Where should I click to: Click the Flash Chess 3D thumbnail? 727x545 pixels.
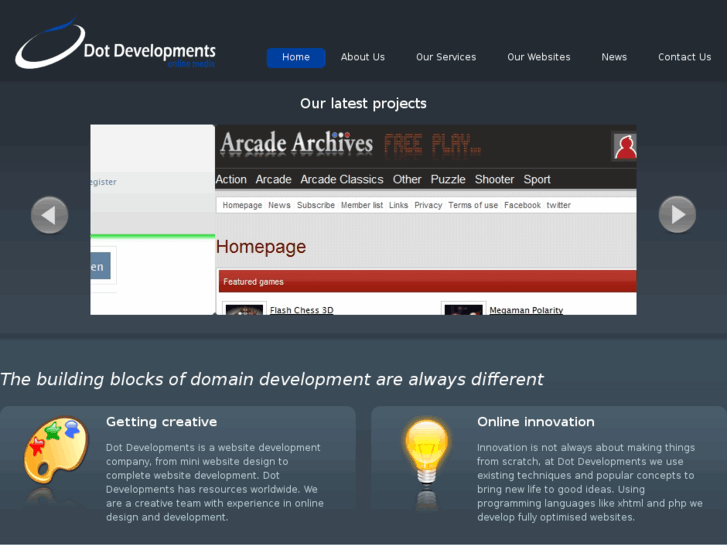click(x=244, y=309)
